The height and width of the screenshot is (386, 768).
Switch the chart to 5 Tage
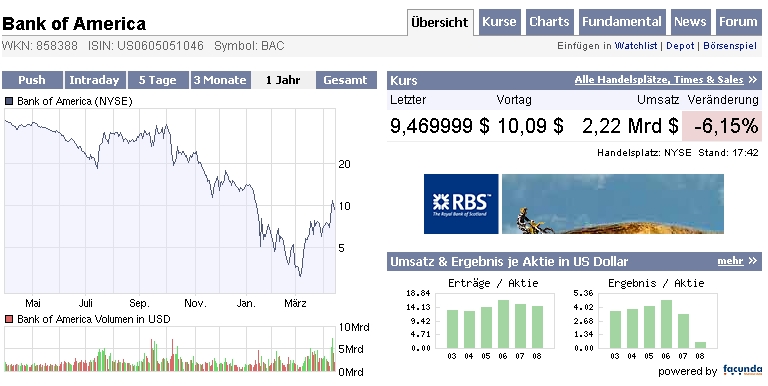point(158,80)
